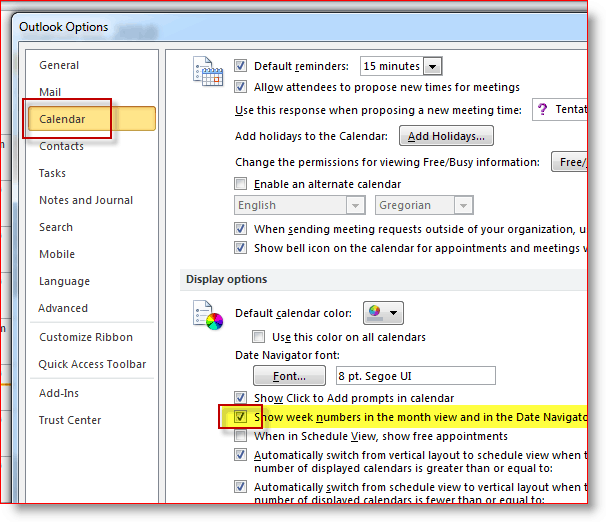The image size is (606, 522).
Task: Click the Add holidays to the Calendar label
Action: click(311, 136)
